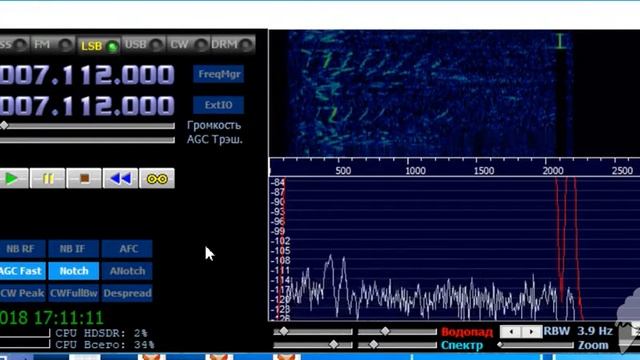Increase RBW with the right arrow
This screenshot has height=360, width=640.
click(531, 332)
